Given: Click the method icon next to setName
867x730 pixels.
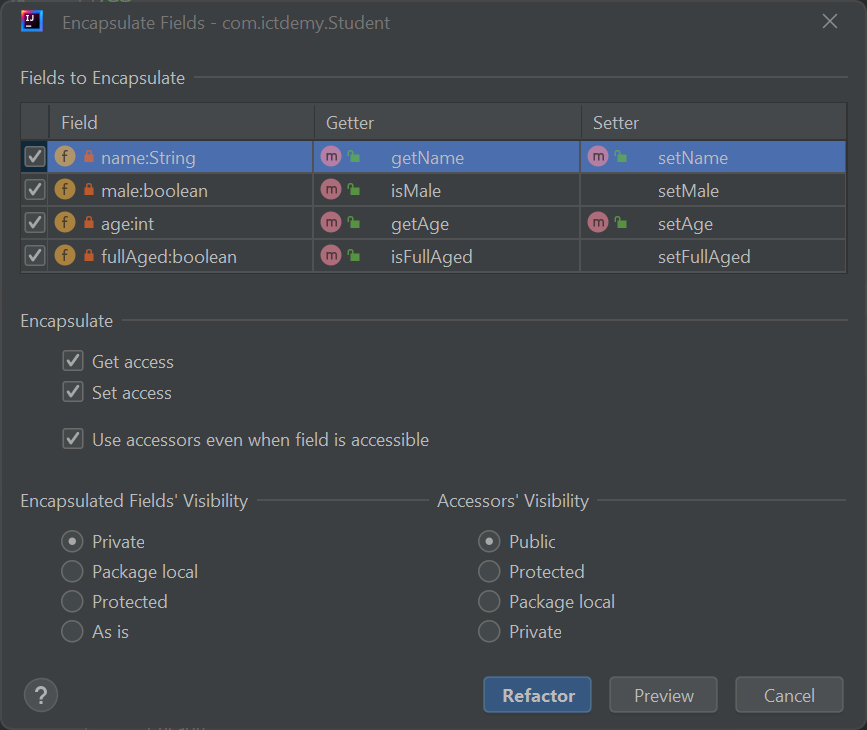Looking at the screenshot, I should (597, 157).
